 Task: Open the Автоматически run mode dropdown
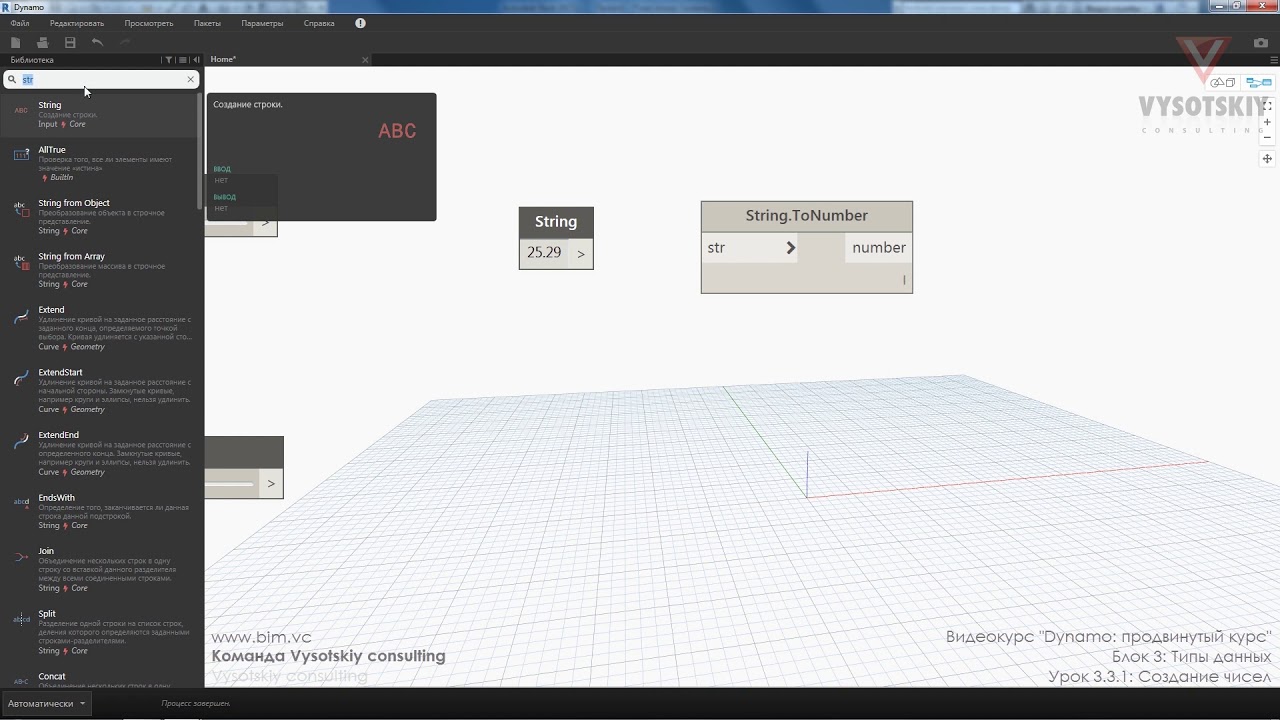(47, 704)
